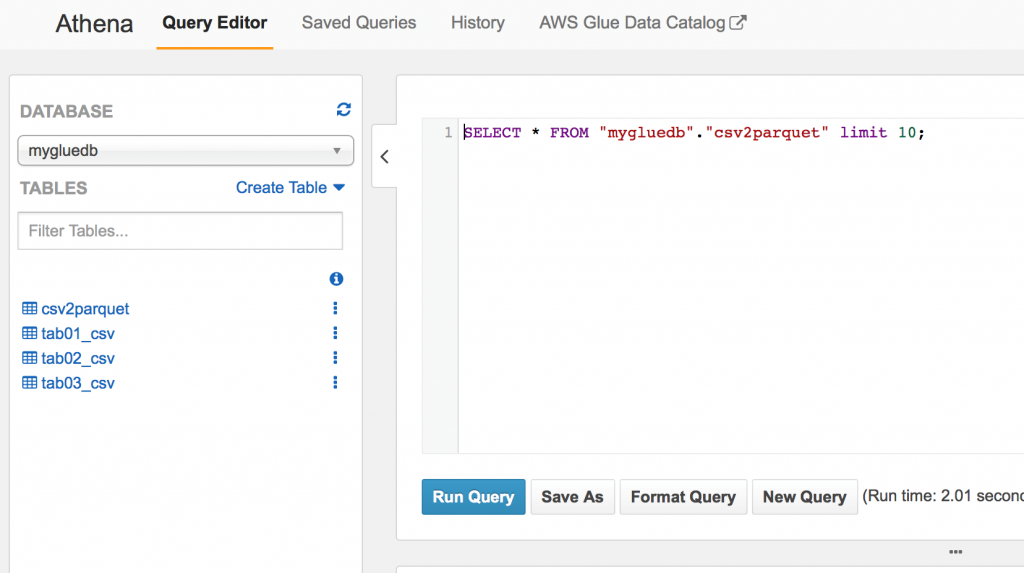Viewport: 1024px width, 573px height.
Task: Open options menu for tab02_csv table
Action: pos(335,357)
